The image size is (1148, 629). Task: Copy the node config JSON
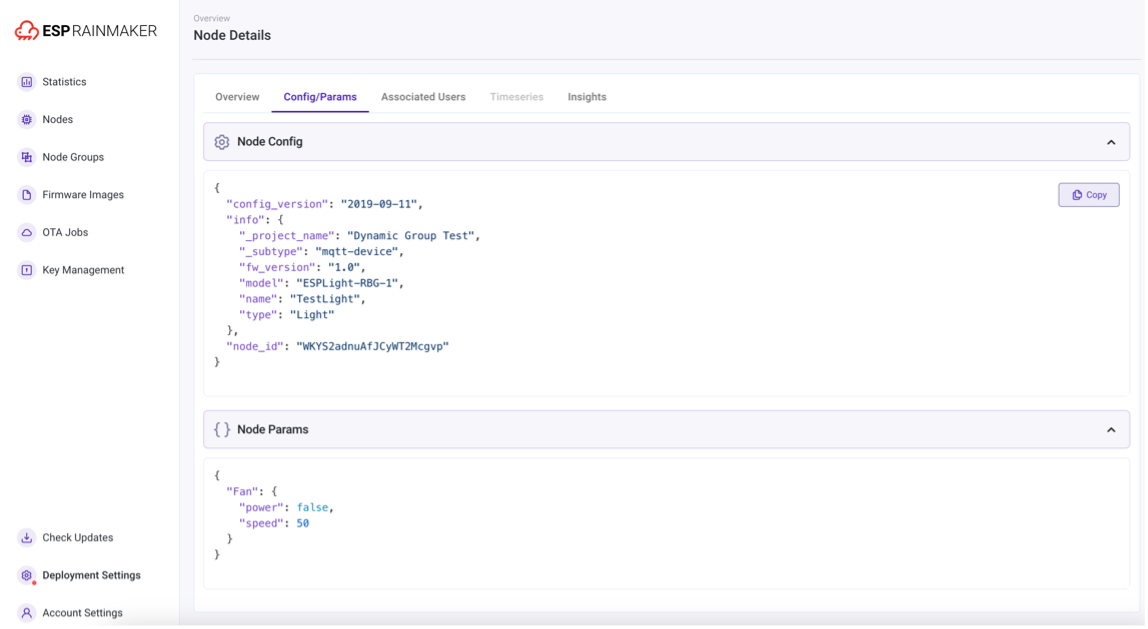pyautogui.click(x=1089, y=195)
